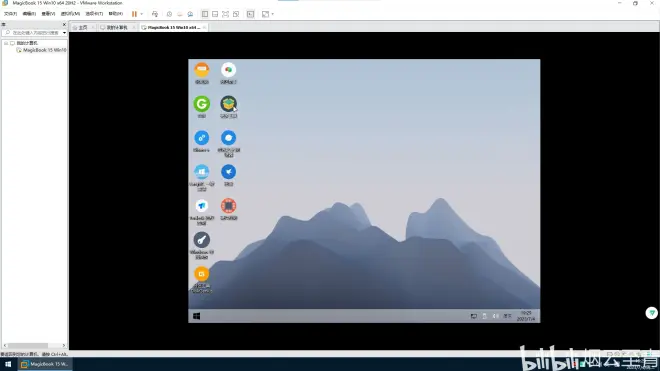Open the Edit menu
This screenshot has height=371, width=660.
point(29,14)
